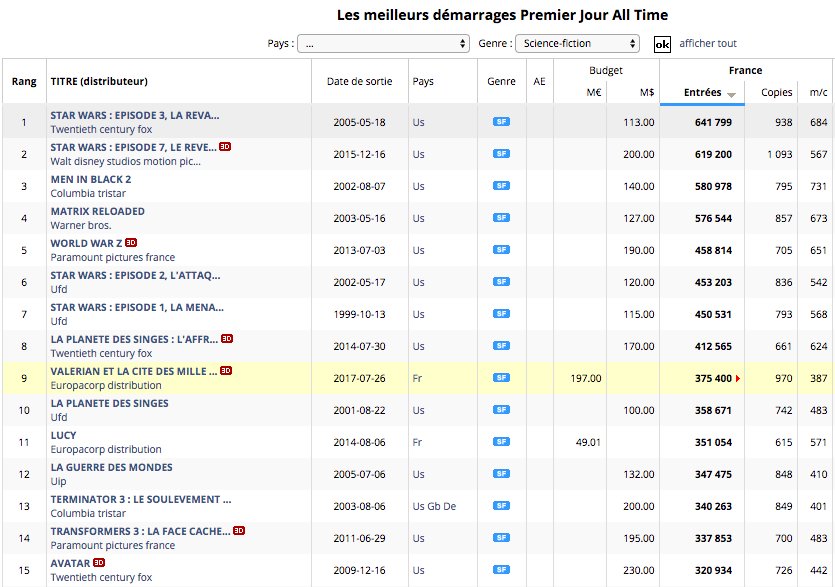Click the M€ budget column header
This screenshot has height=587, width=835.
pos(594,92)
